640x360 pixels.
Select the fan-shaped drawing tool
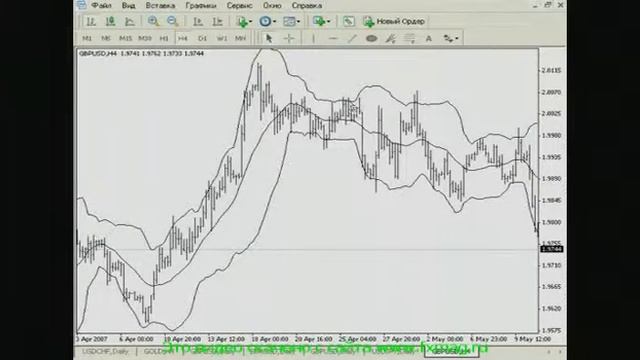(x=391, y=38)
